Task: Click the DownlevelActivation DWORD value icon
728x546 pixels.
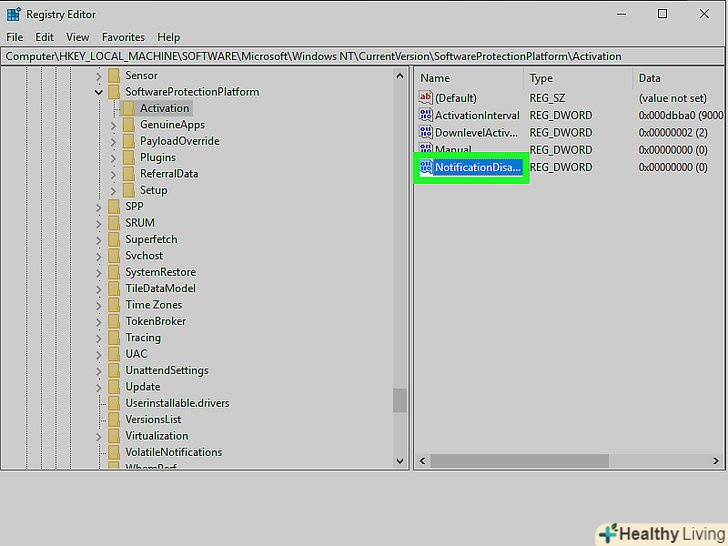Action: [426, 132]
